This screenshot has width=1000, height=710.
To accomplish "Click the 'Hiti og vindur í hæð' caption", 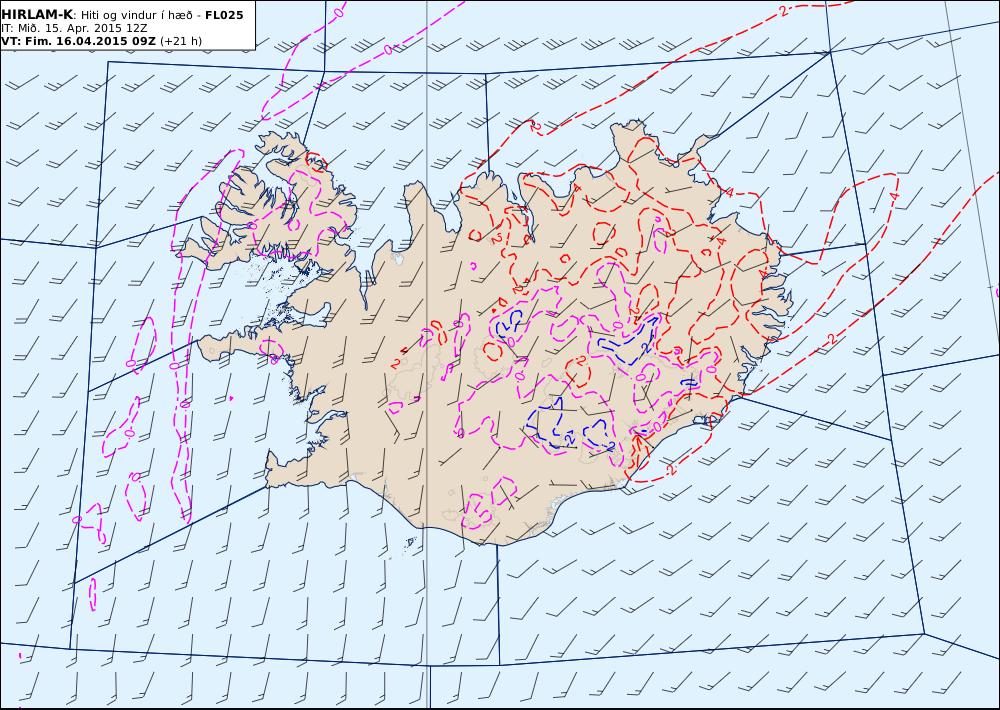I will click(137, 15).
